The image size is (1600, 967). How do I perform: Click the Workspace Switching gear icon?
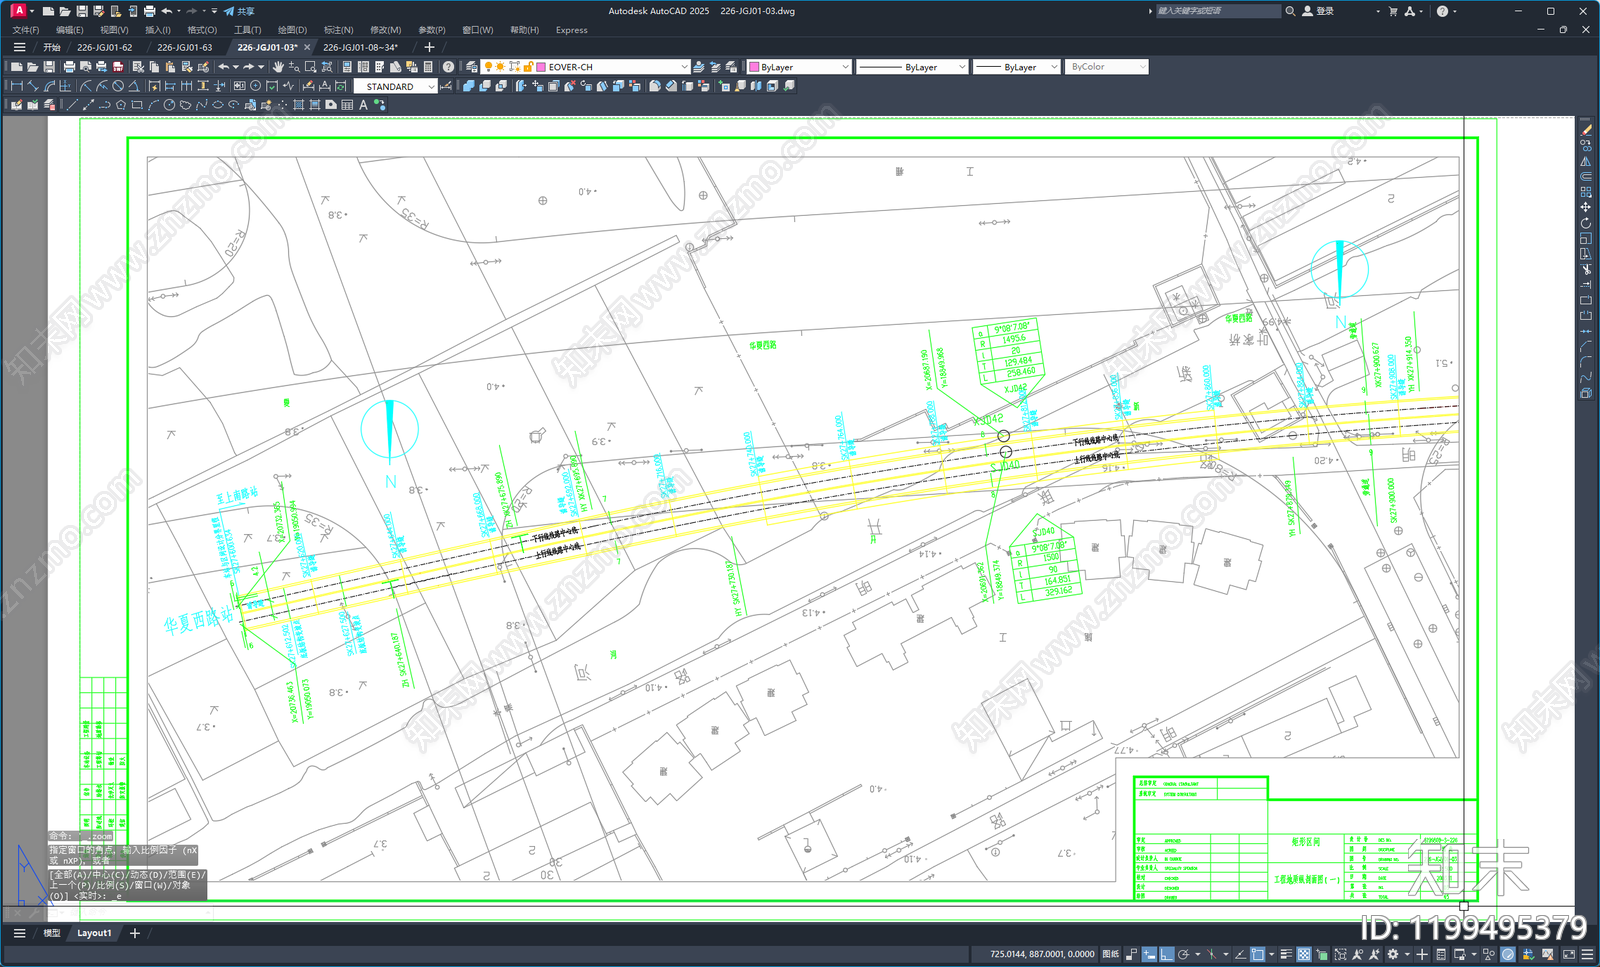tap(1392, 954)
